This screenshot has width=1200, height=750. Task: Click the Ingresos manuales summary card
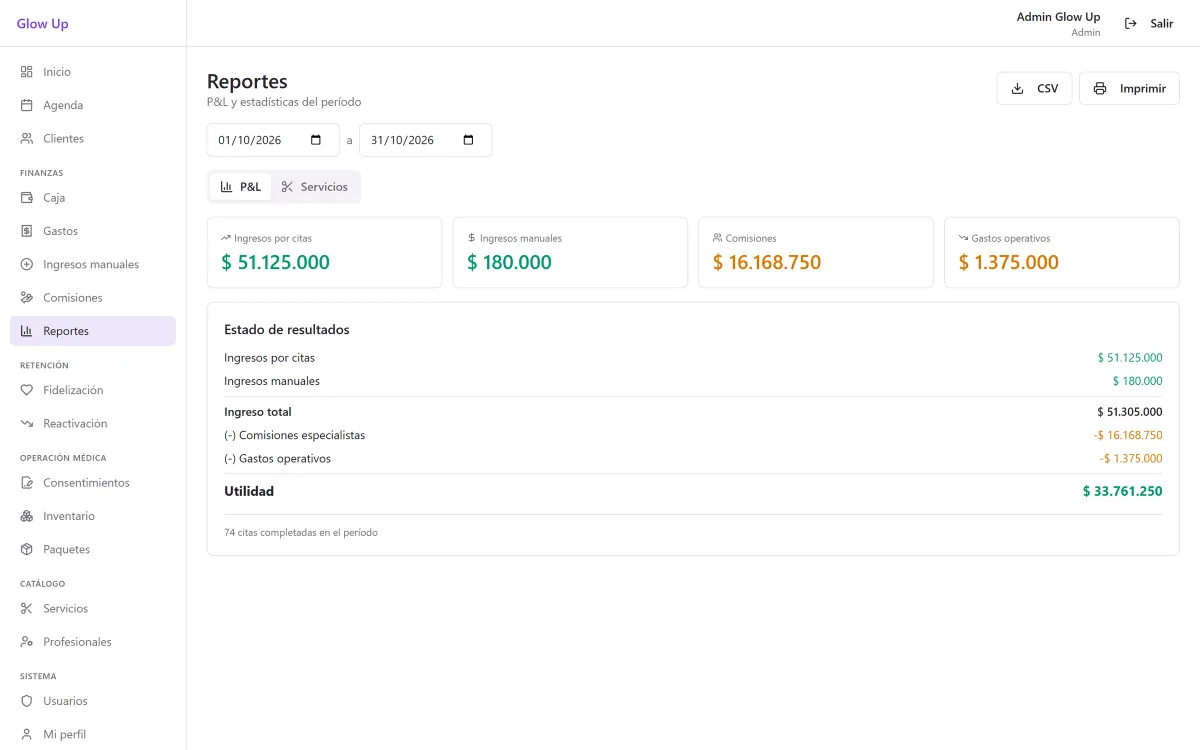570,253
